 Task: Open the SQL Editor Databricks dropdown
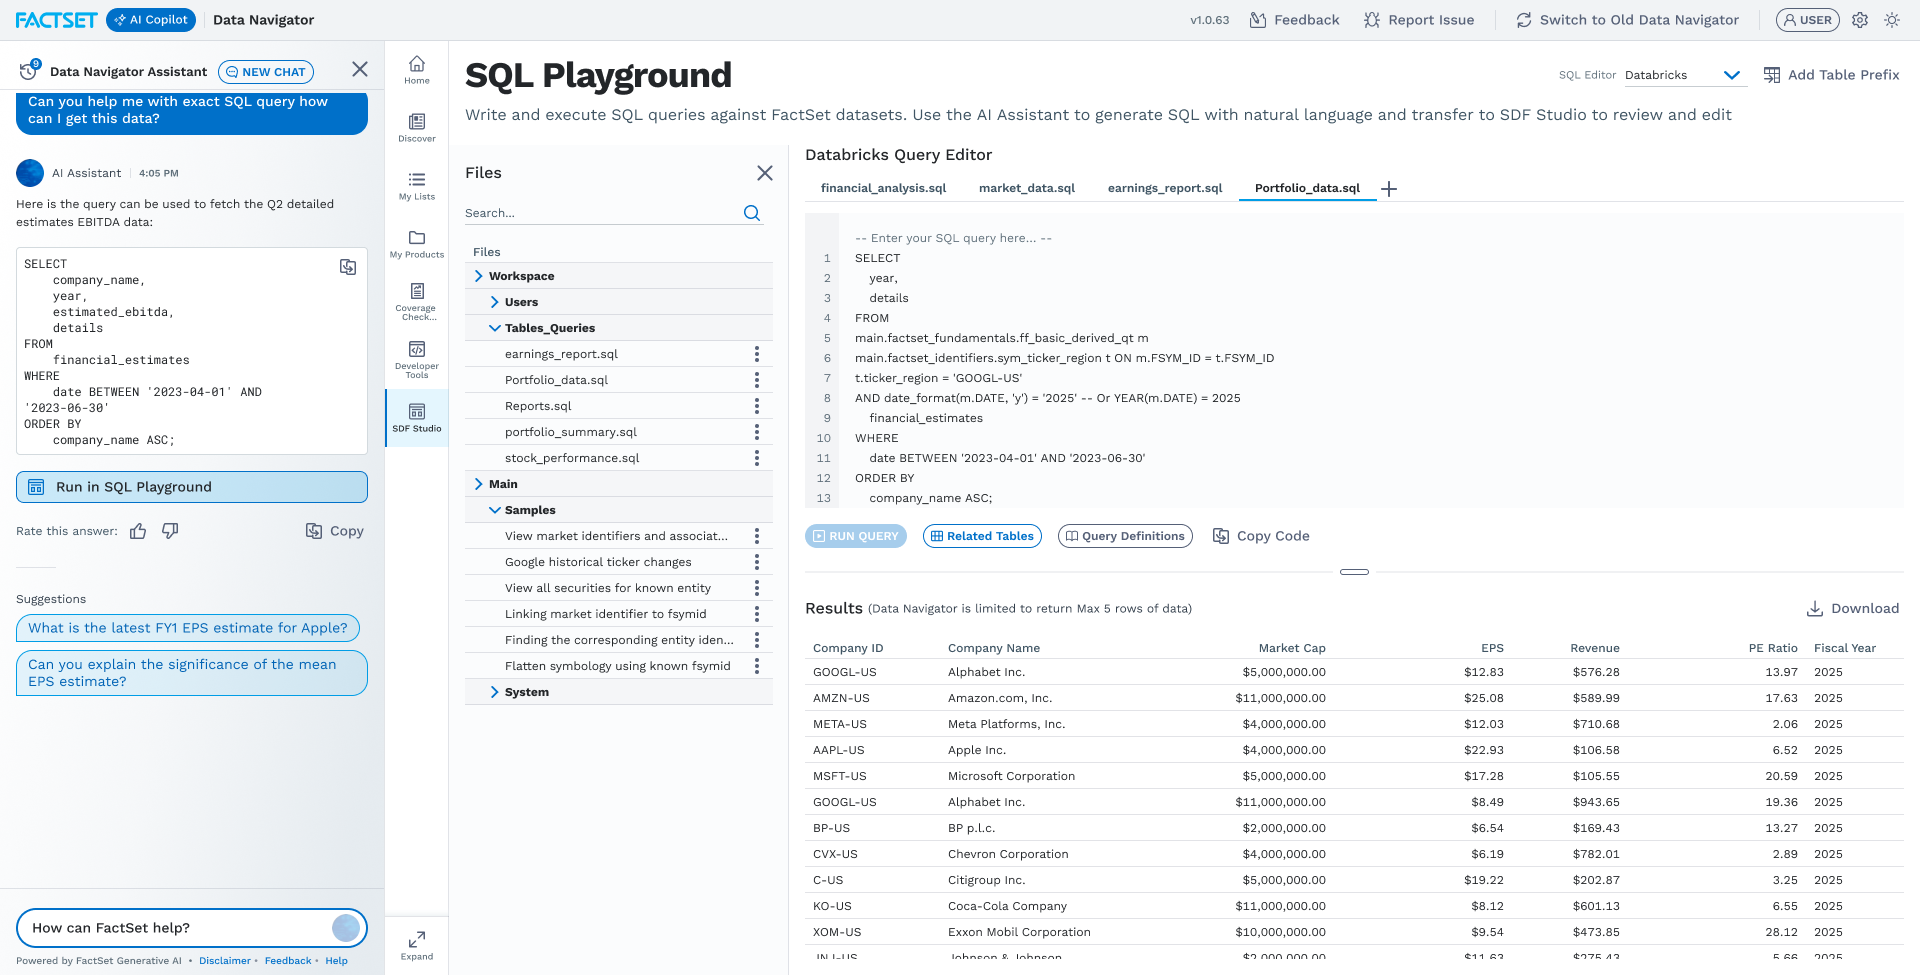(x=1685, y=75)
